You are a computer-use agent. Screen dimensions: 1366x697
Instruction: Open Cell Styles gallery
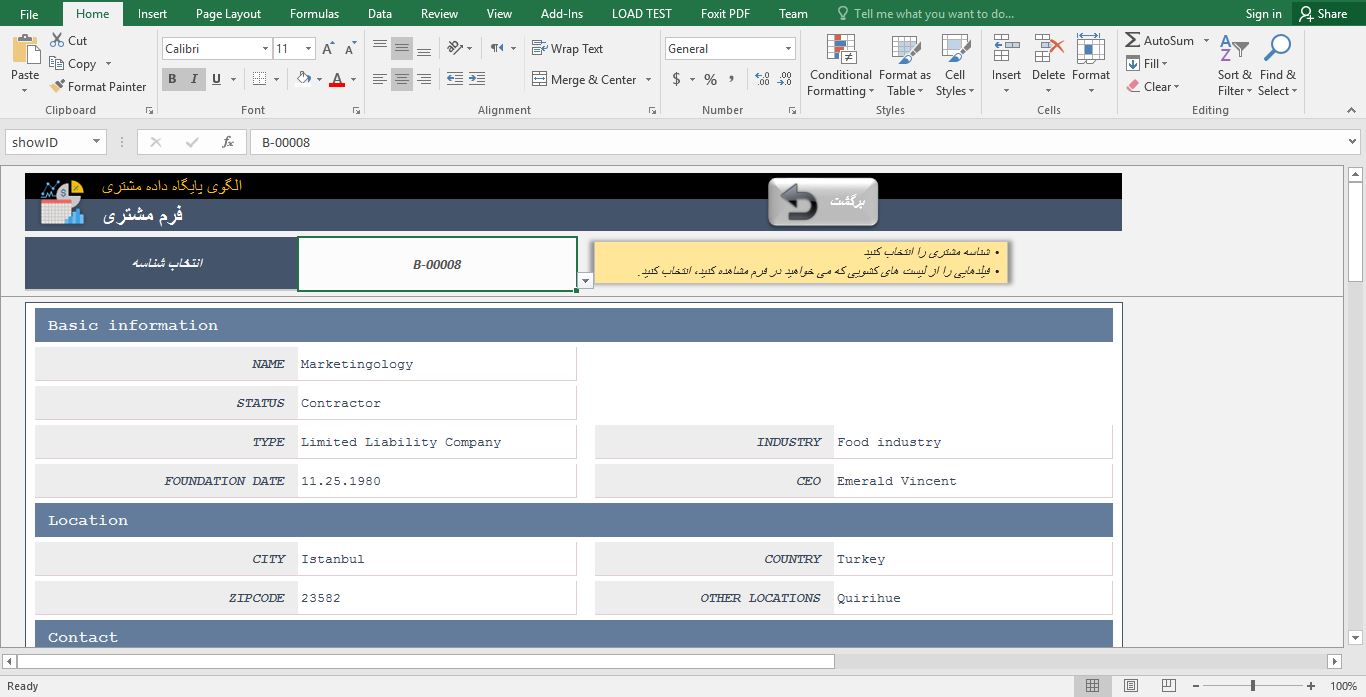(955, 66)
